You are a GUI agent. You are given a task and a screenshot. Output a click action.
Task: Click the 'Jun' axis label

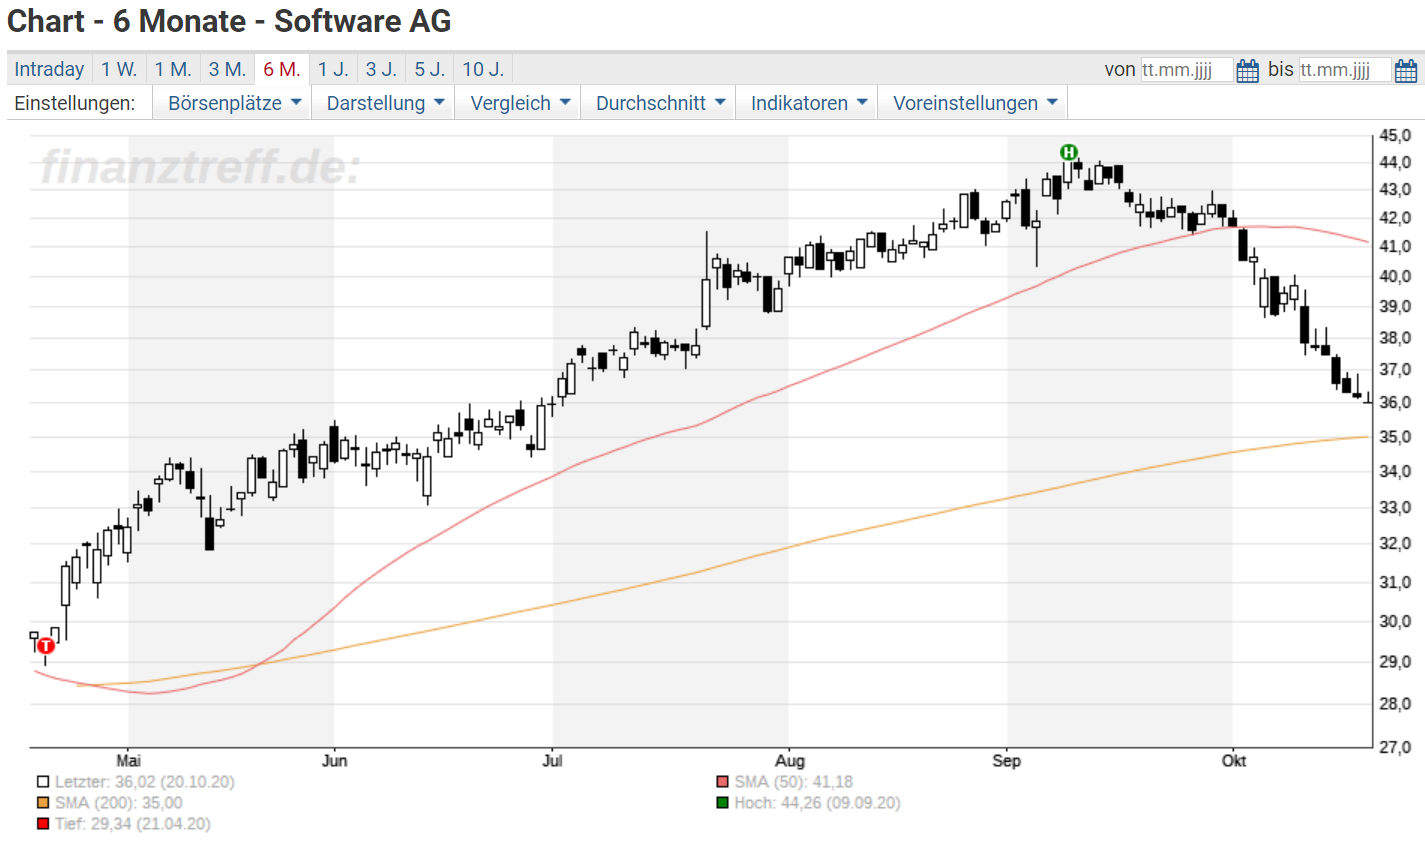(x=335, y=761)
